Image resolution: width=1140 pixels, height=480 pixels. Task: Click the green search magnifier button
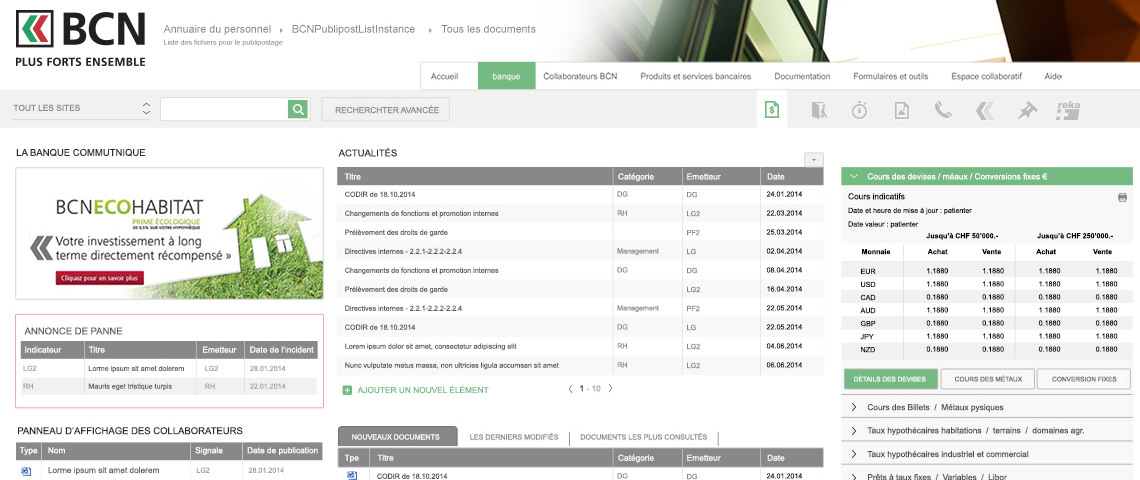[x=297, y=109]
